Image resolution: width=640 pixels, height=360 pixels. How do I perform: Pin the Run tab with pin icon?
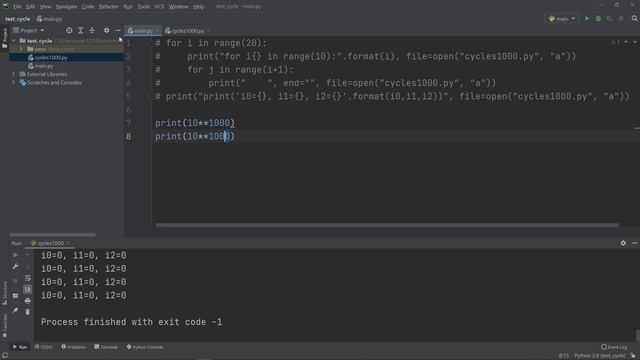click(x=15, y=311)
